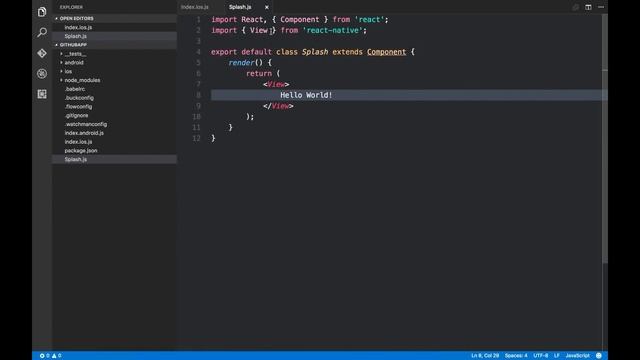Click errors and warnings count in status bar
Image resolution: width=640 pixels, height=360 pixels.
[51, 356]
